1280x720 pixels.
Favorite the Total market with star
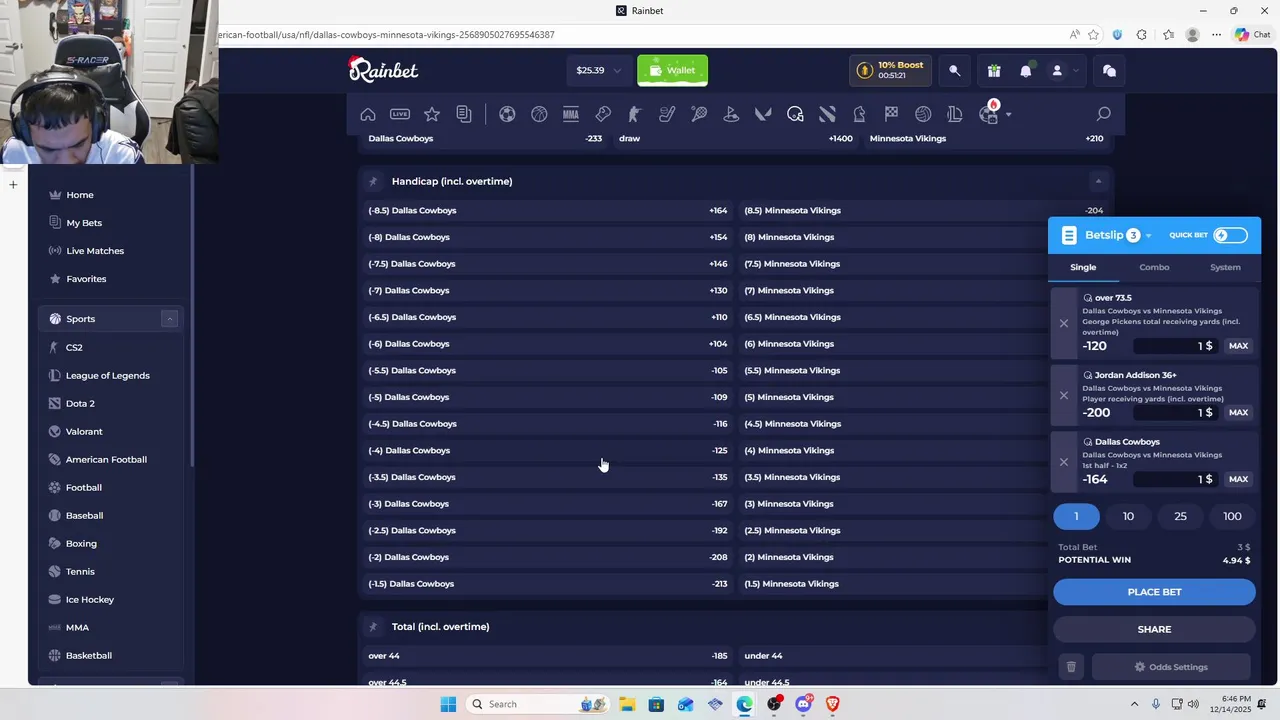[373, 627]
